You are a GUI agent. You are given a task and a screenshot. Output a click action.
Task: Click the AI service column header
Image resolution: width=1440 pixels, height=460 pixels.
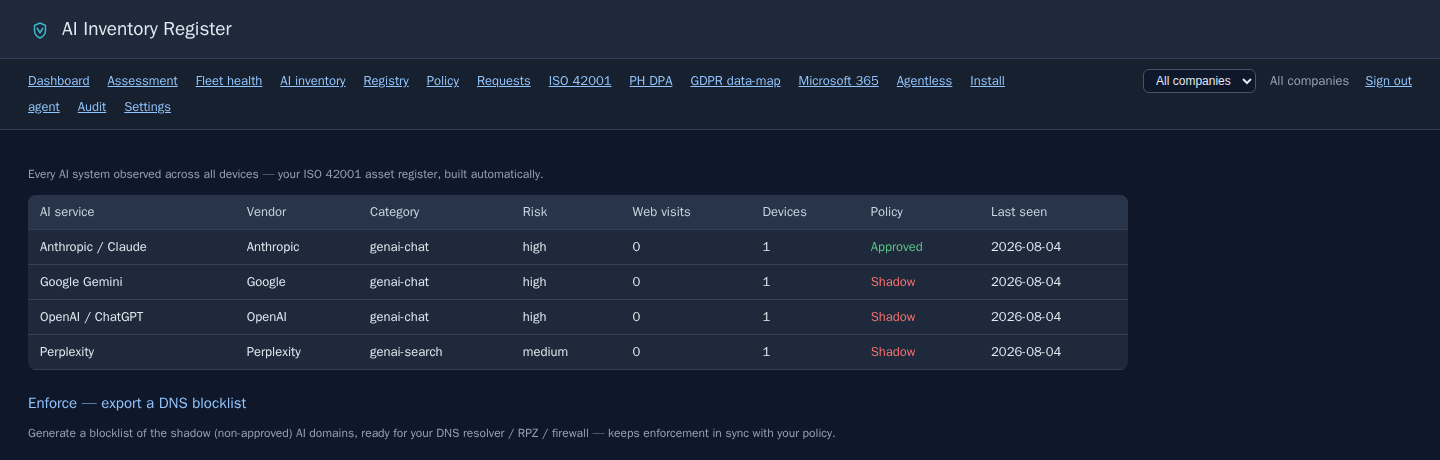(x=67, y=212)
